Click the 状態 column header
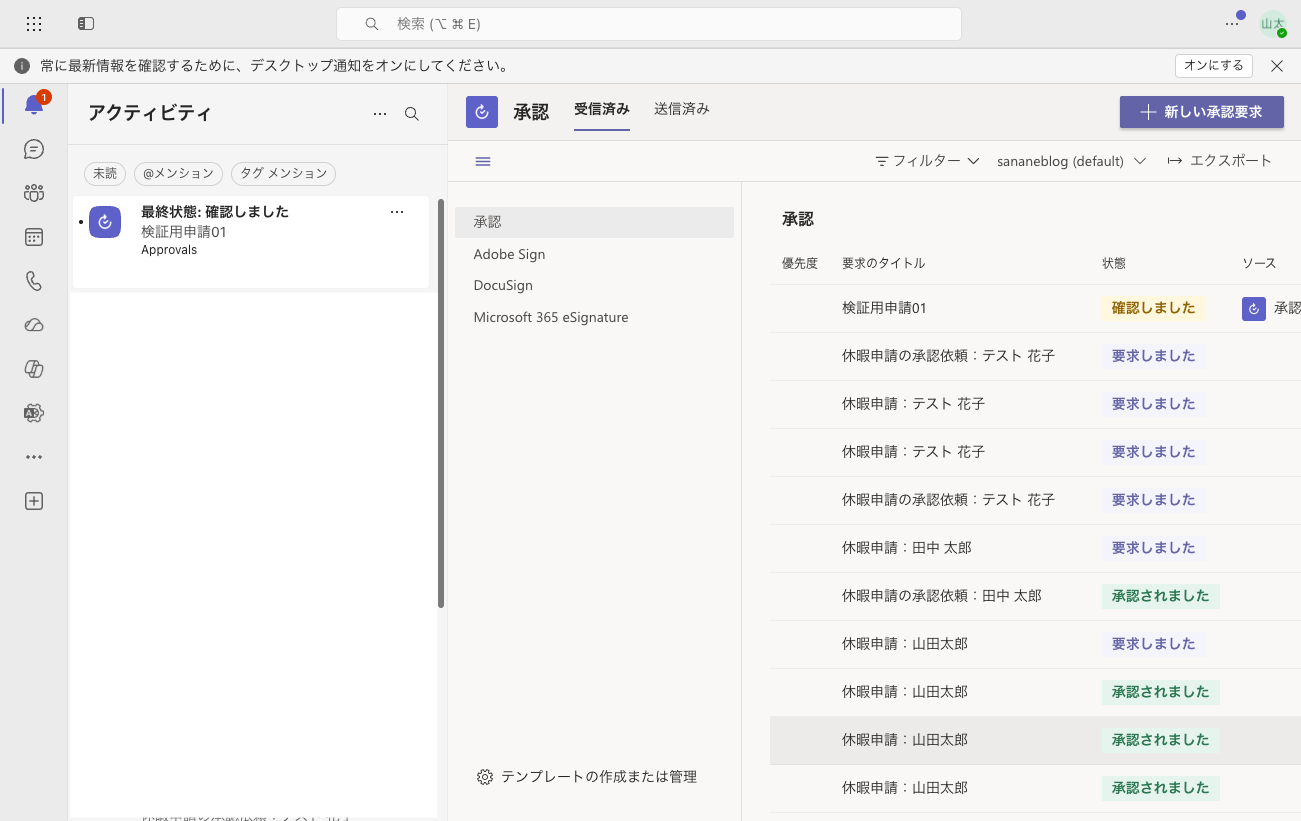 click(x=1114, y=264)
